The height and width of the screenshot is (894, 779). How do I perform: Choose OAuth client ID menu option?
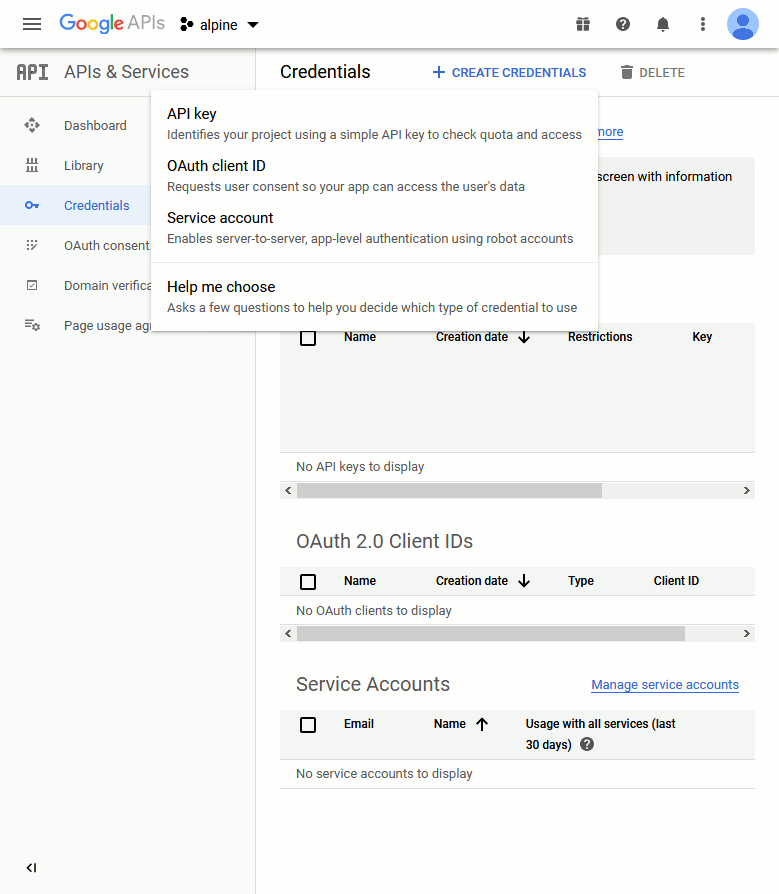[x=374, y=176]
